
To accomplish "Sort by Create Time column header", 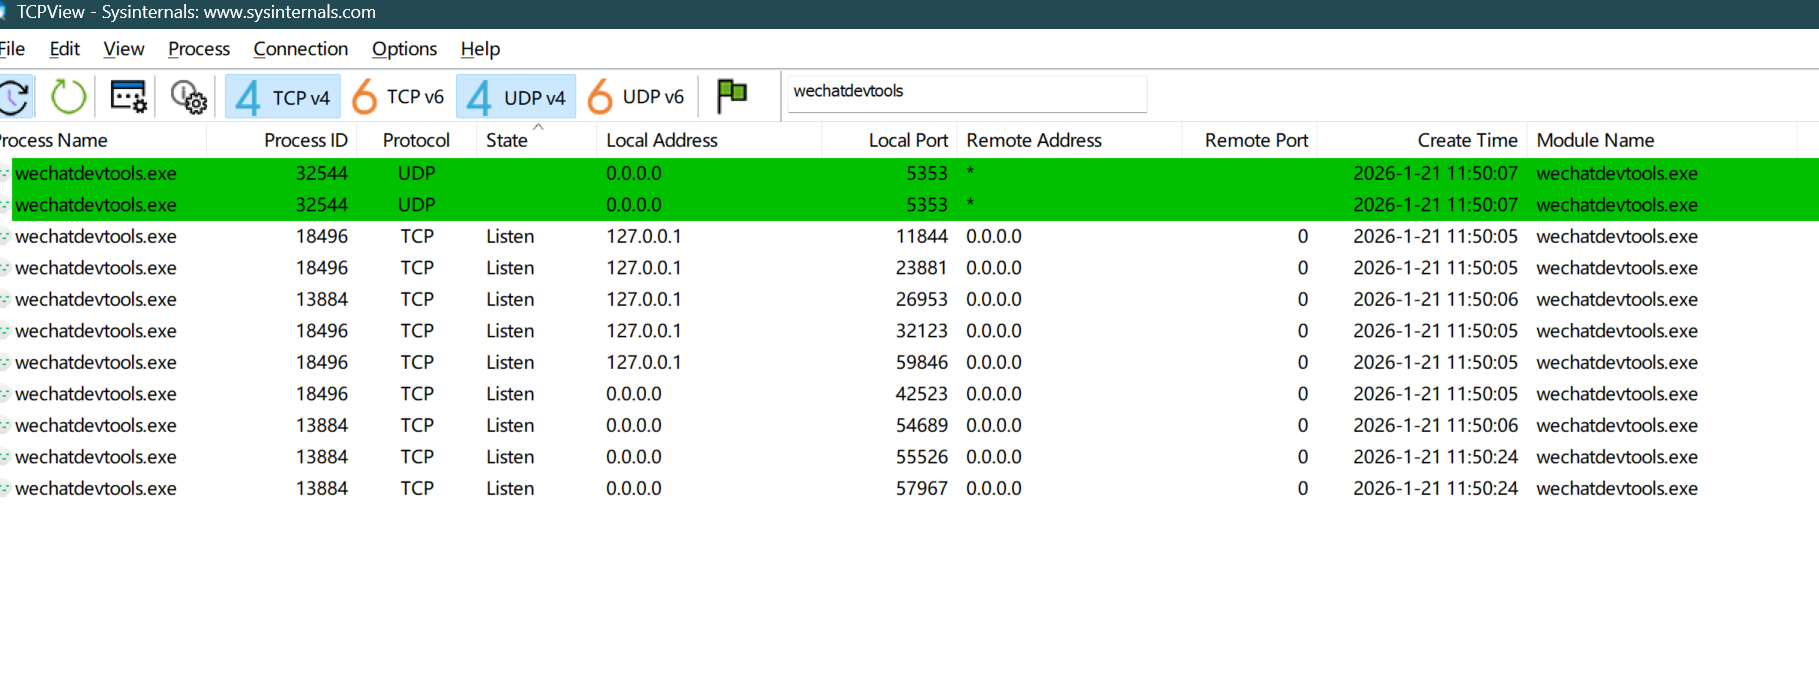I will click(x=1422, y=140).
